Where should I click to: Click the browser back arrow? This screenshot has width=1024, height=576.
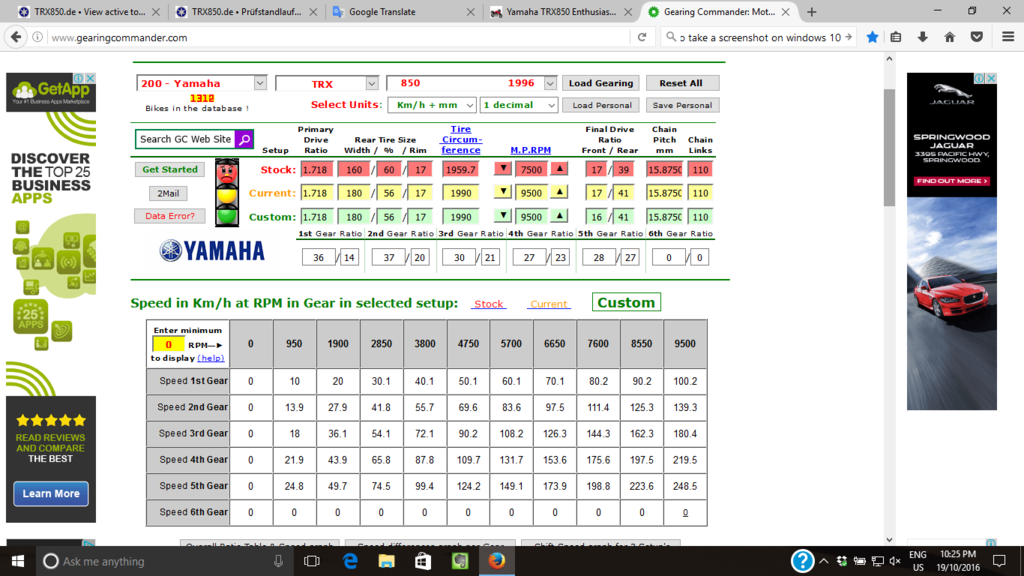pos(15,37)
